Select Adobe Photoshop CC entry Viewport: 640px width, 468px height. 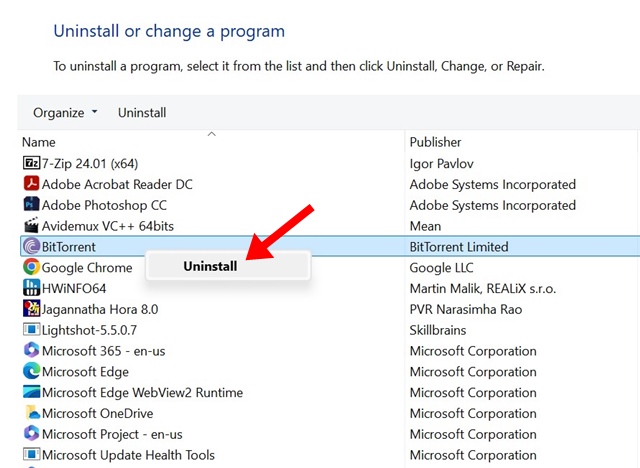click(x=104, y=205)
